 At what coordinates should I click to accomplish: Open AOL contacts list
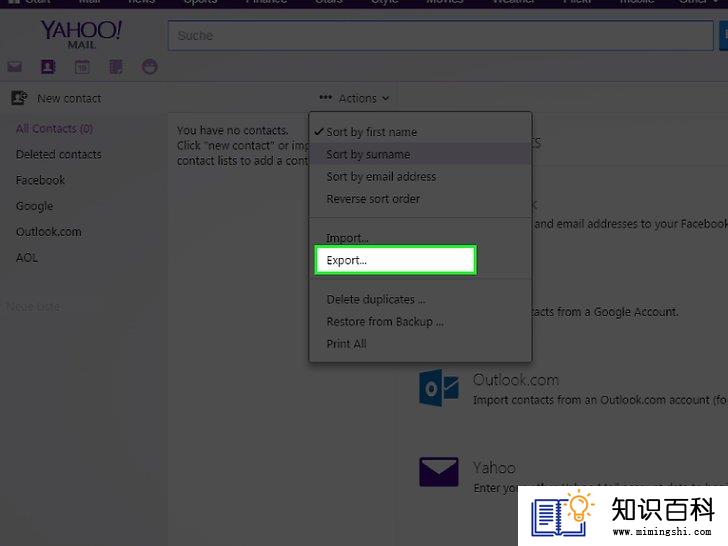(27, 258)
